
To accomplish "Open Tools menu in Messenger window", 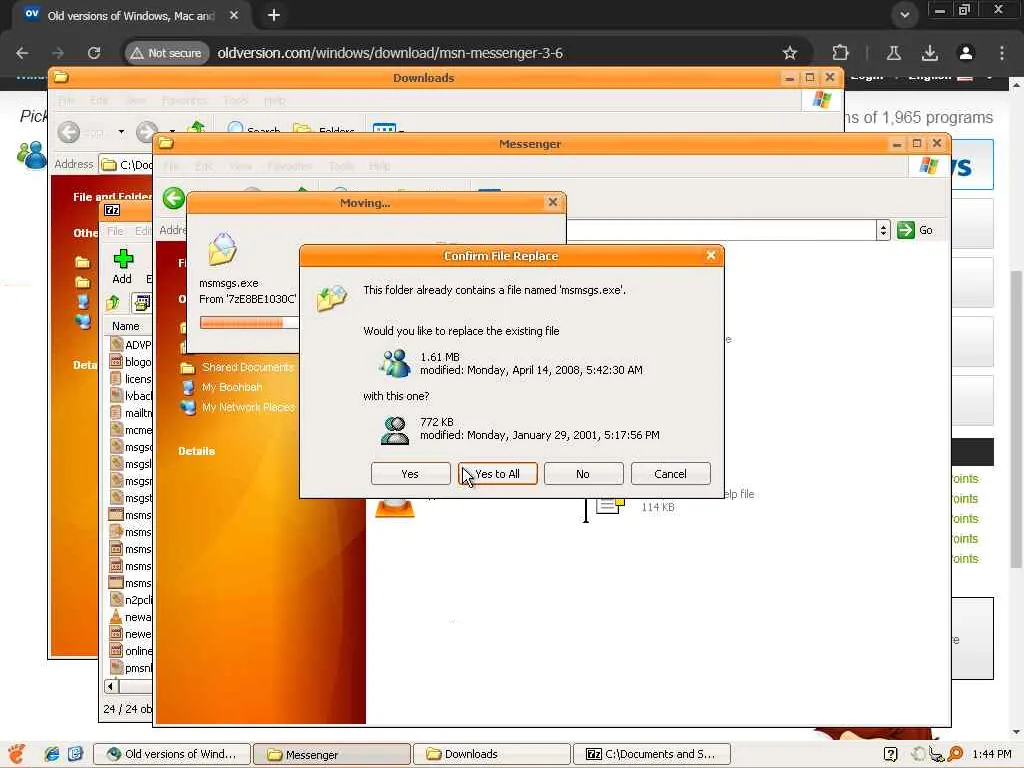I will [341, 167].
